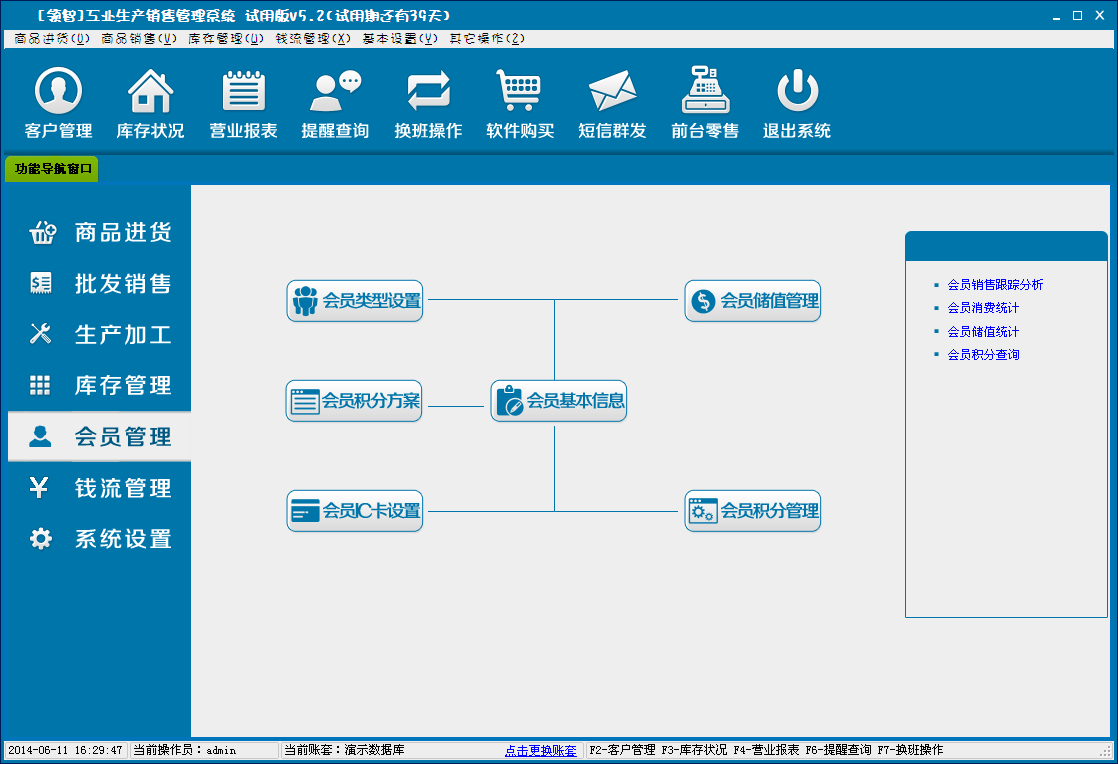Select 系统设置 in the left sidebar

[100, 539]
